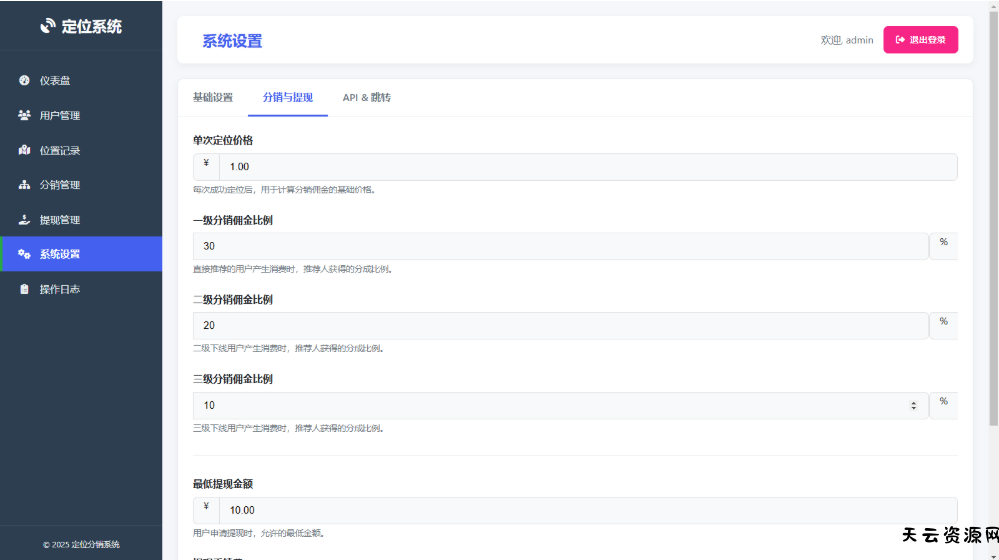This screenshot has width=999, height=560.
Task: Select the 分销与提现 tab
Action: 288,98
